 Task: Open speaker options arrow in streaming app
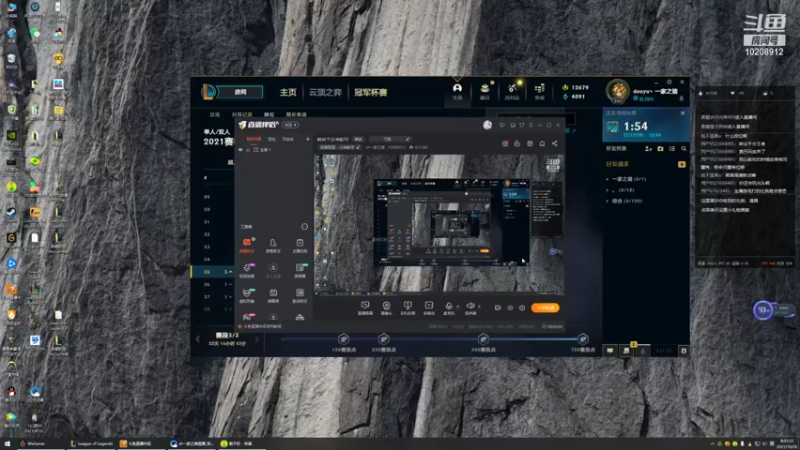479,307
